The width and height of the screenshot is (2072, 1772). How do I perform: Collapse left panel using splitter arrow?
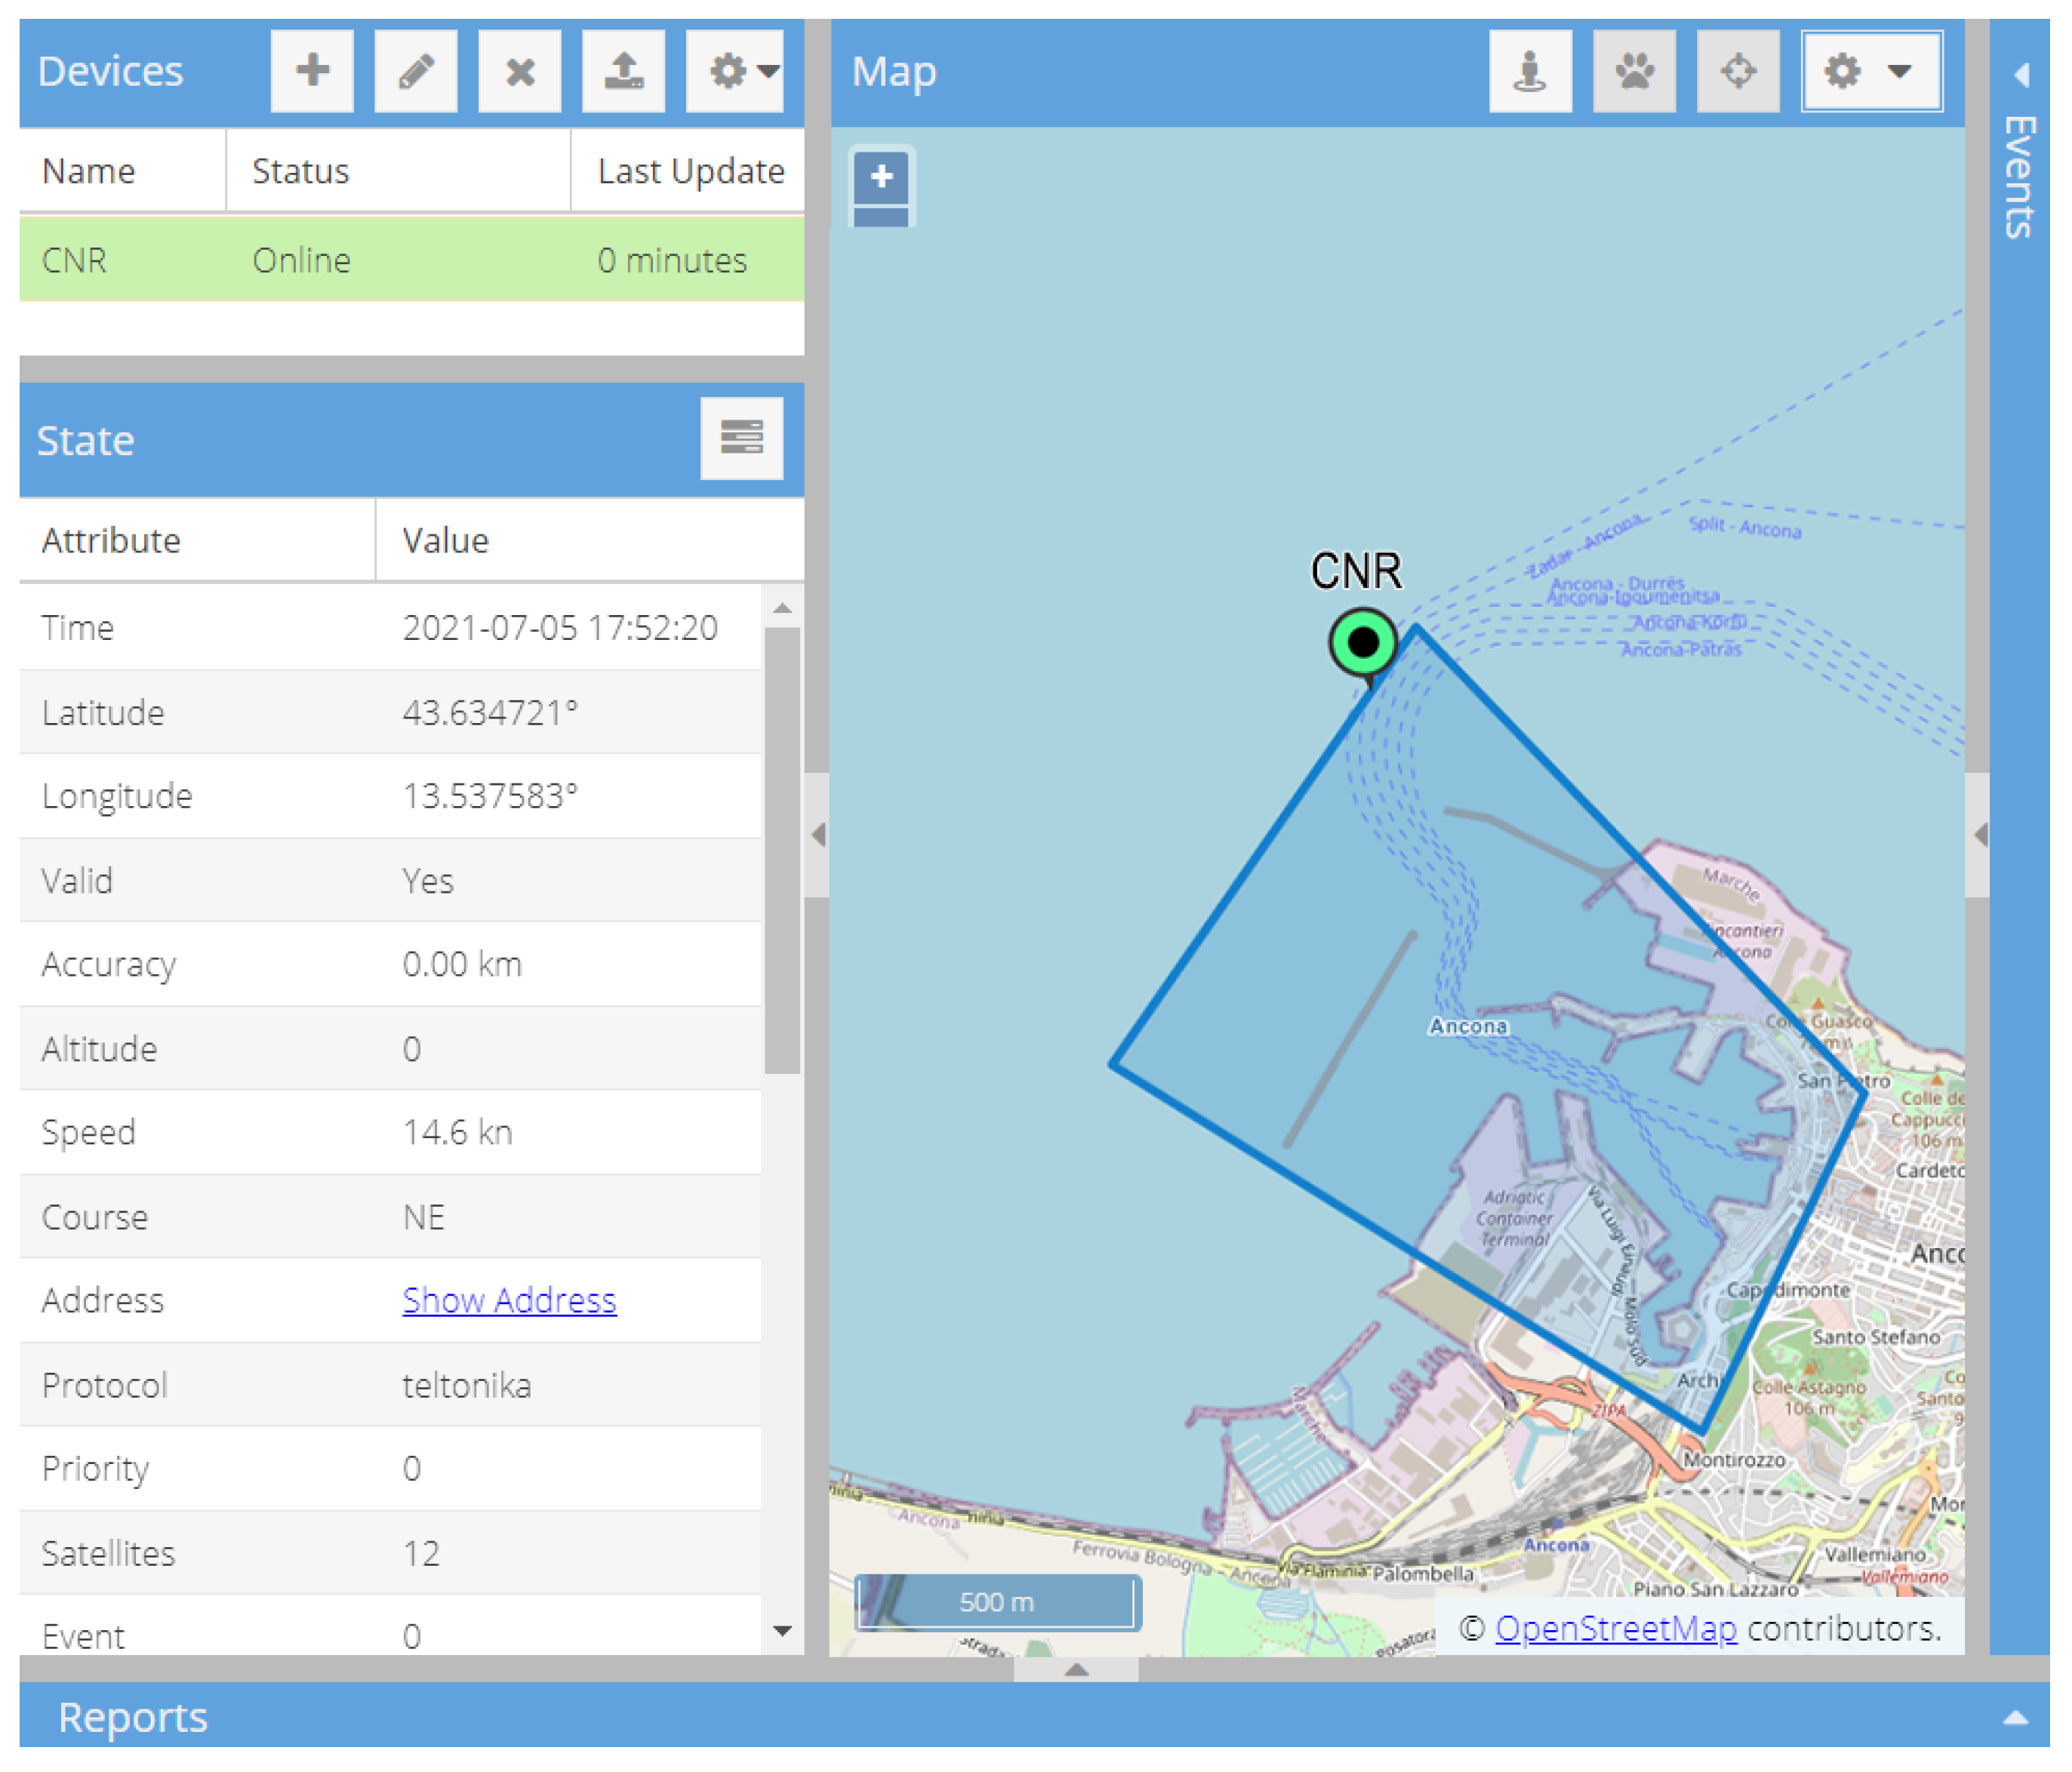pos(818,834)
